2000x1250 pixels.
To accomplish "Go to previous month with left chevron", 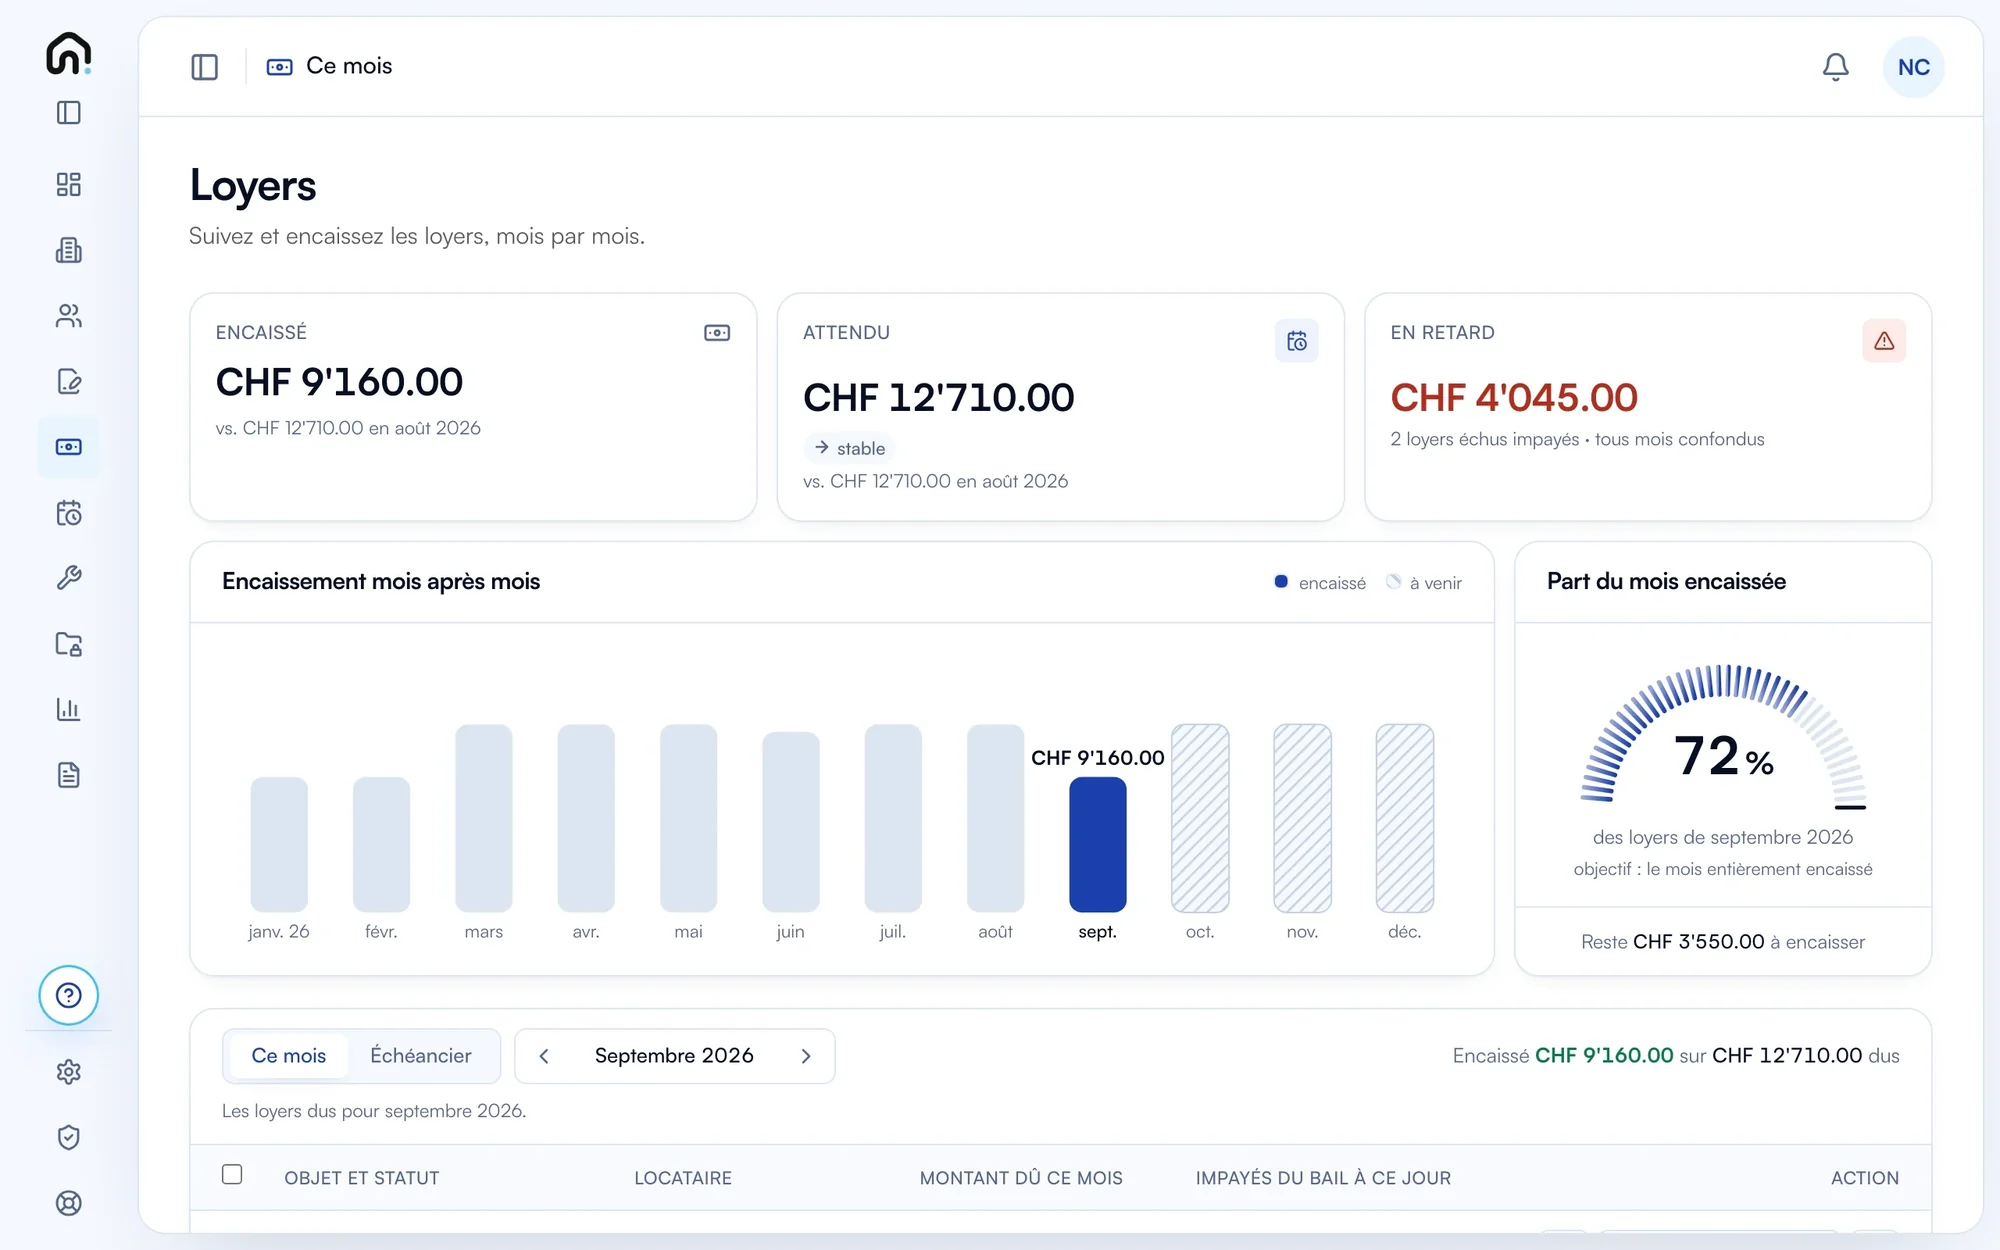I will (x=544, y=1056).
